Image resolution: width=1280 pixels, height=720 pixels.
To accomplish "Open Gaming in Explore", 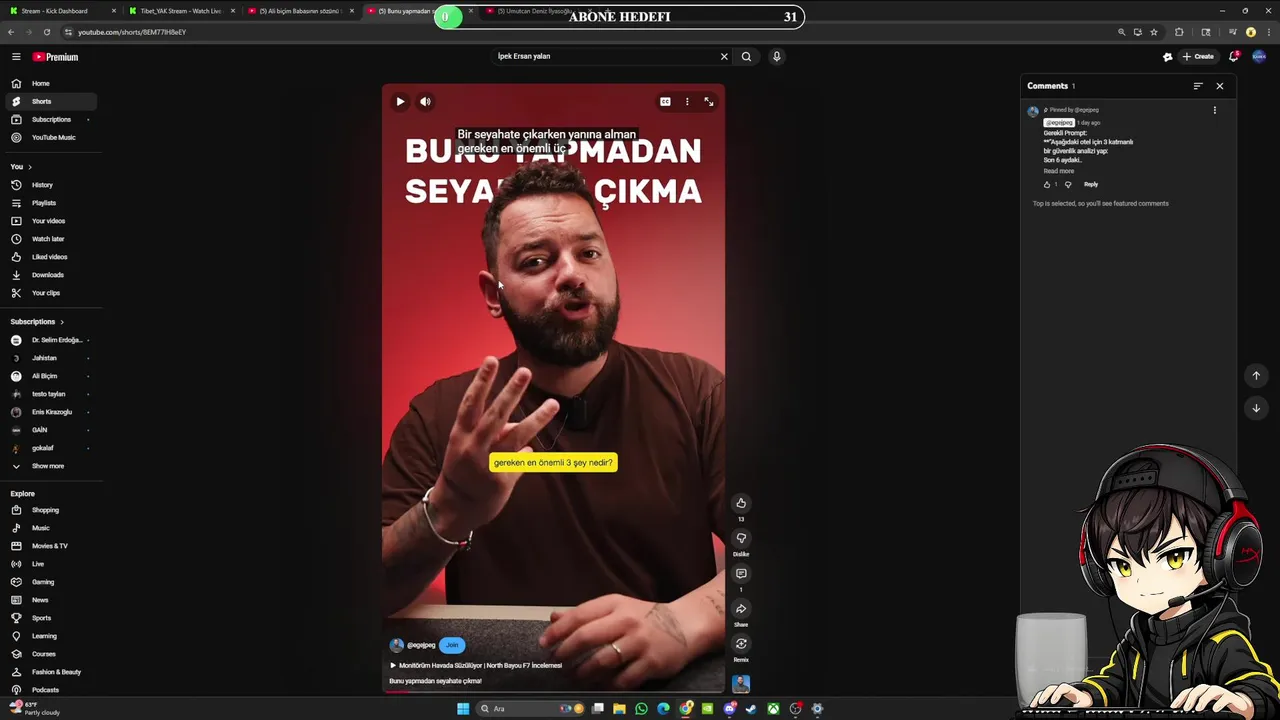I will (50, 582).
